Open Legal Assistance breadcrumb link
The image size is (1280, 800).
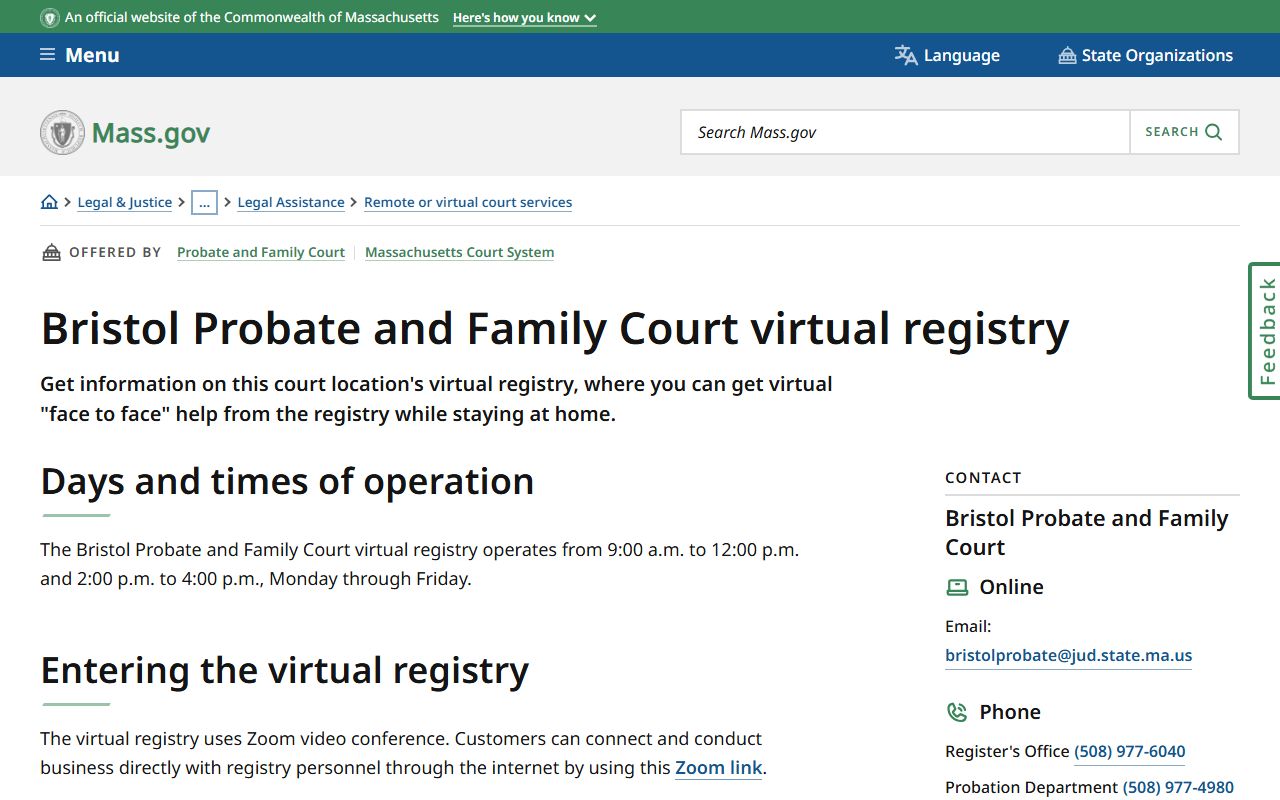(291, 202)
